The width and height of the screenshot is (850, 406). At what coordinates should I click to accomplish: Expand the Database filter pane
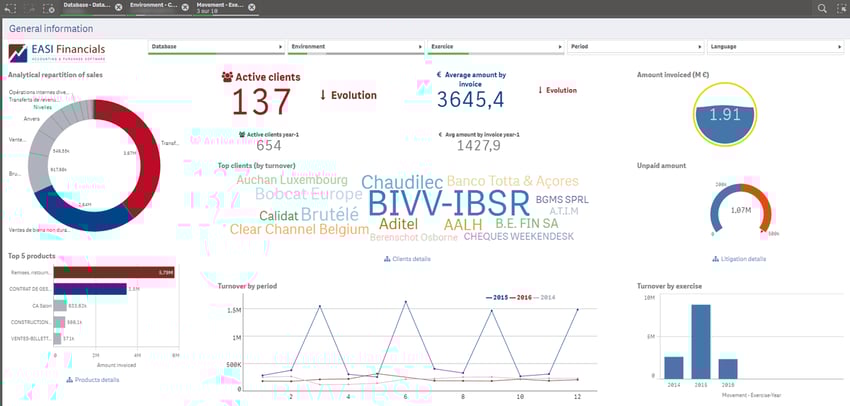pyautogui.click(x=216, y=47)
